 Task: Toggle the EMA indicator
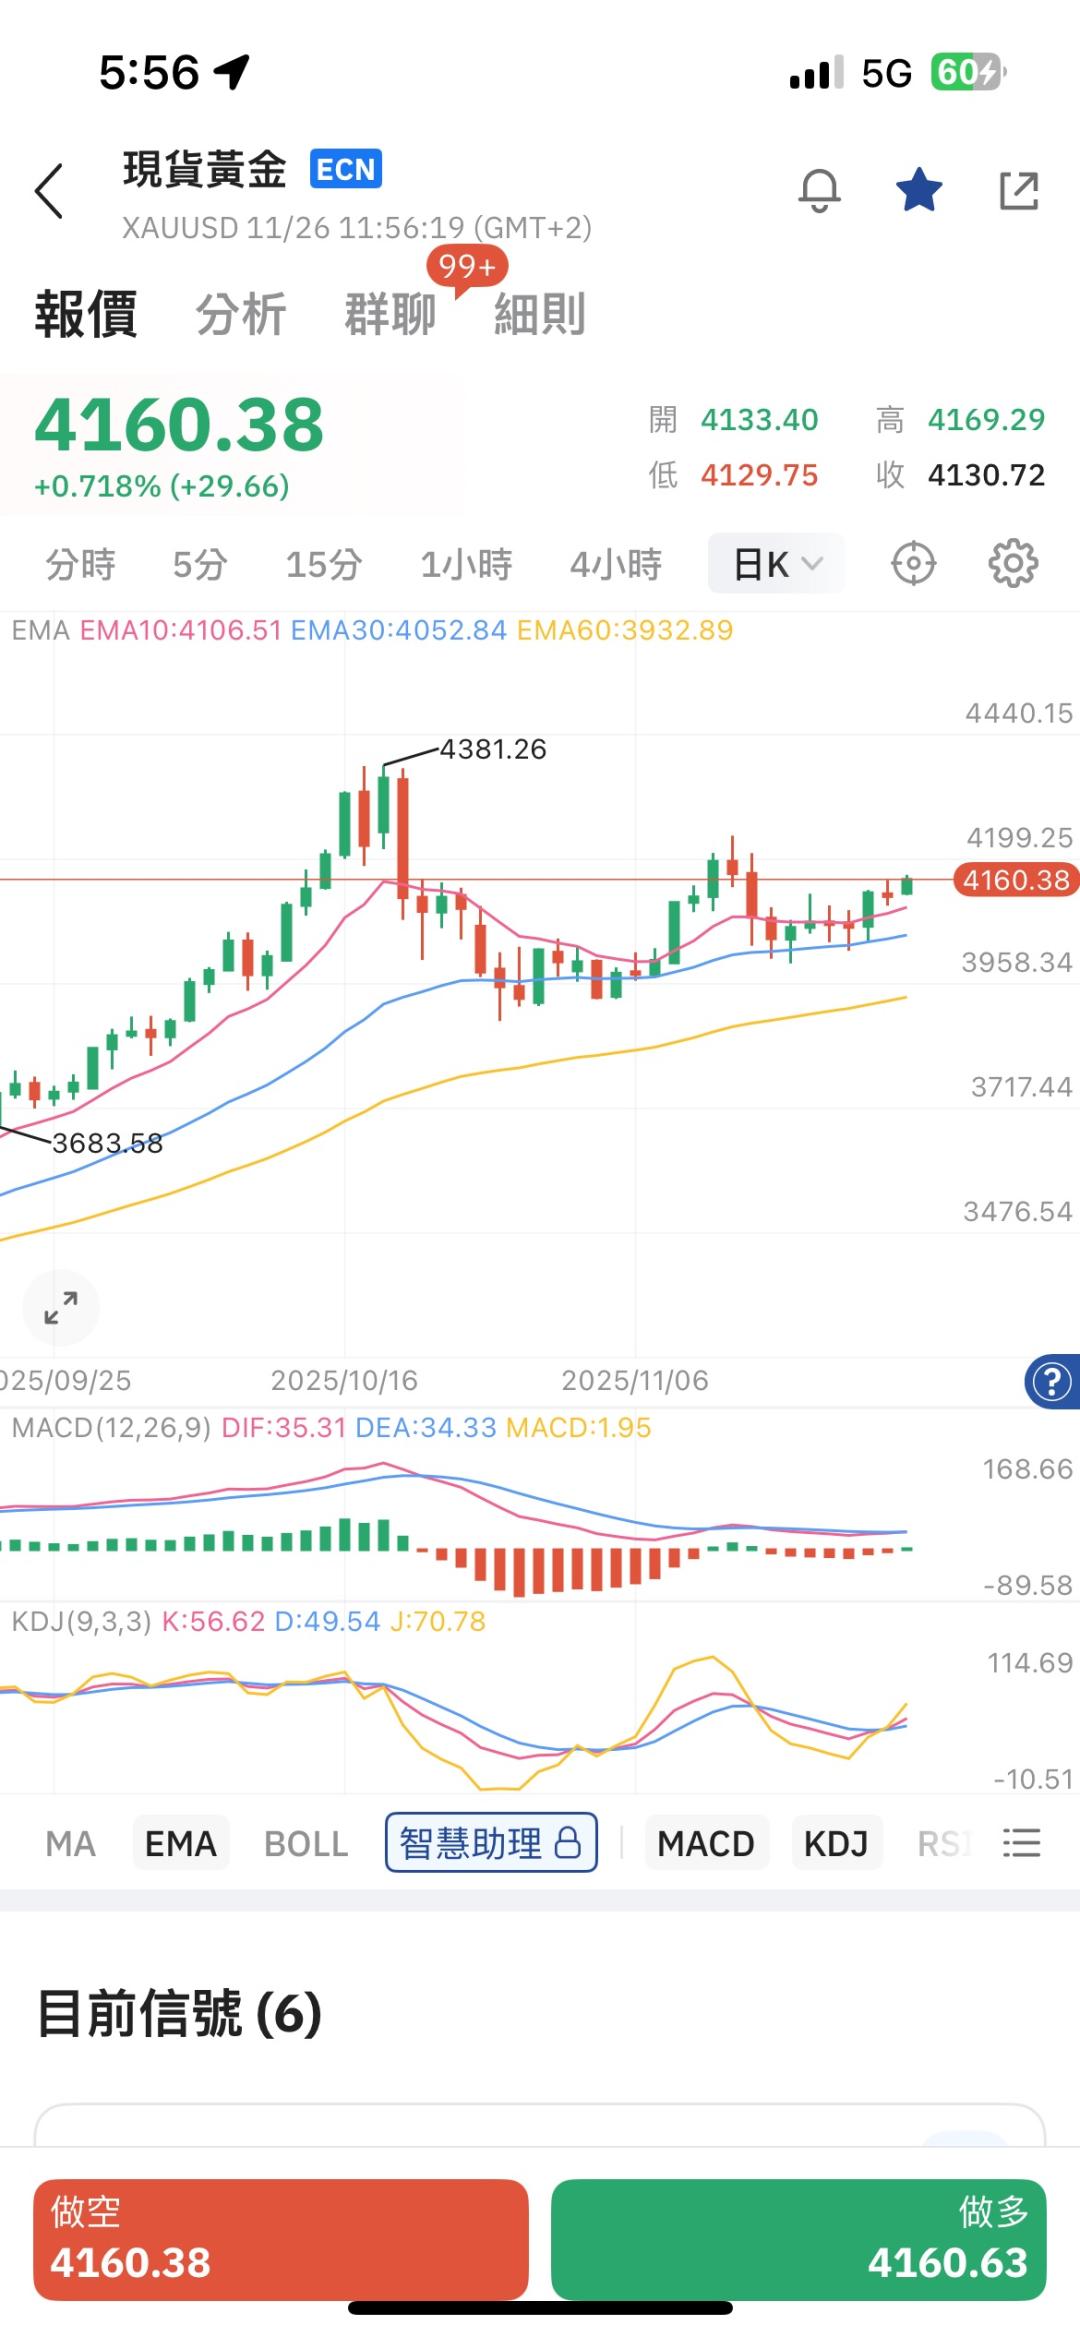click(x=181, y=1843)
